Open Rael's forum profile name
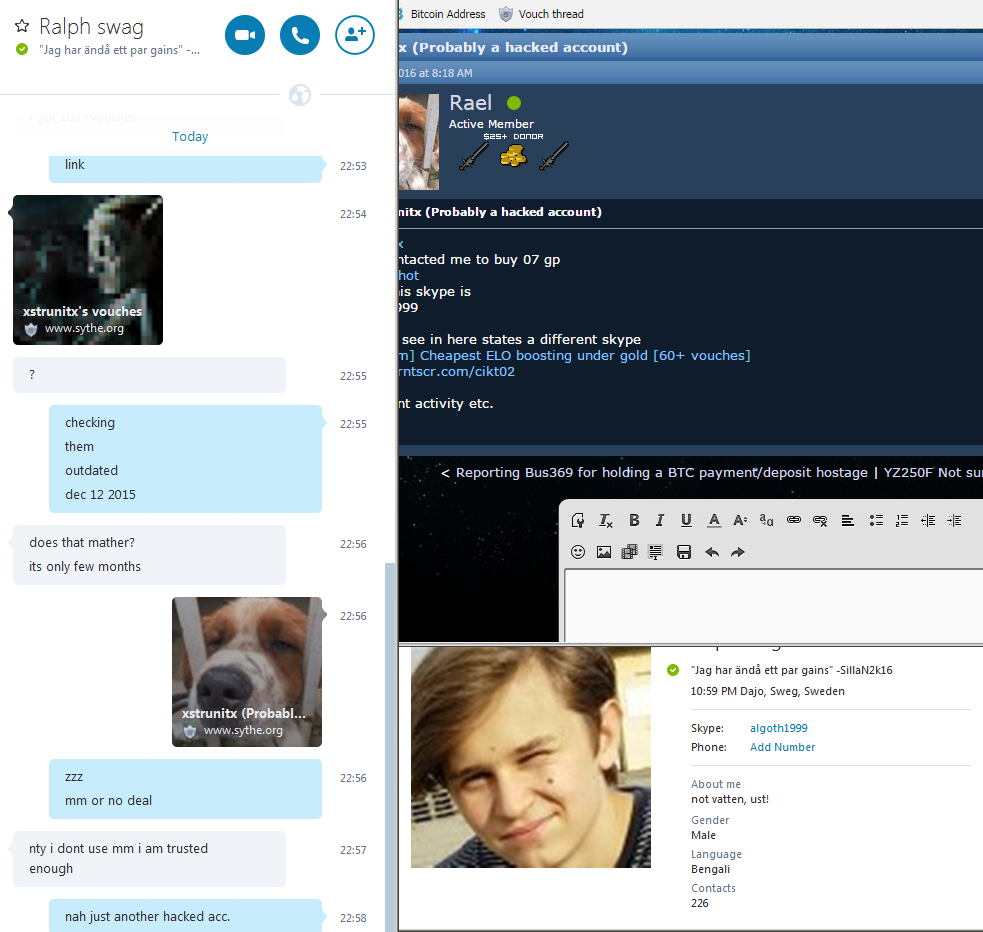The image size is (983, 932). 470,103
